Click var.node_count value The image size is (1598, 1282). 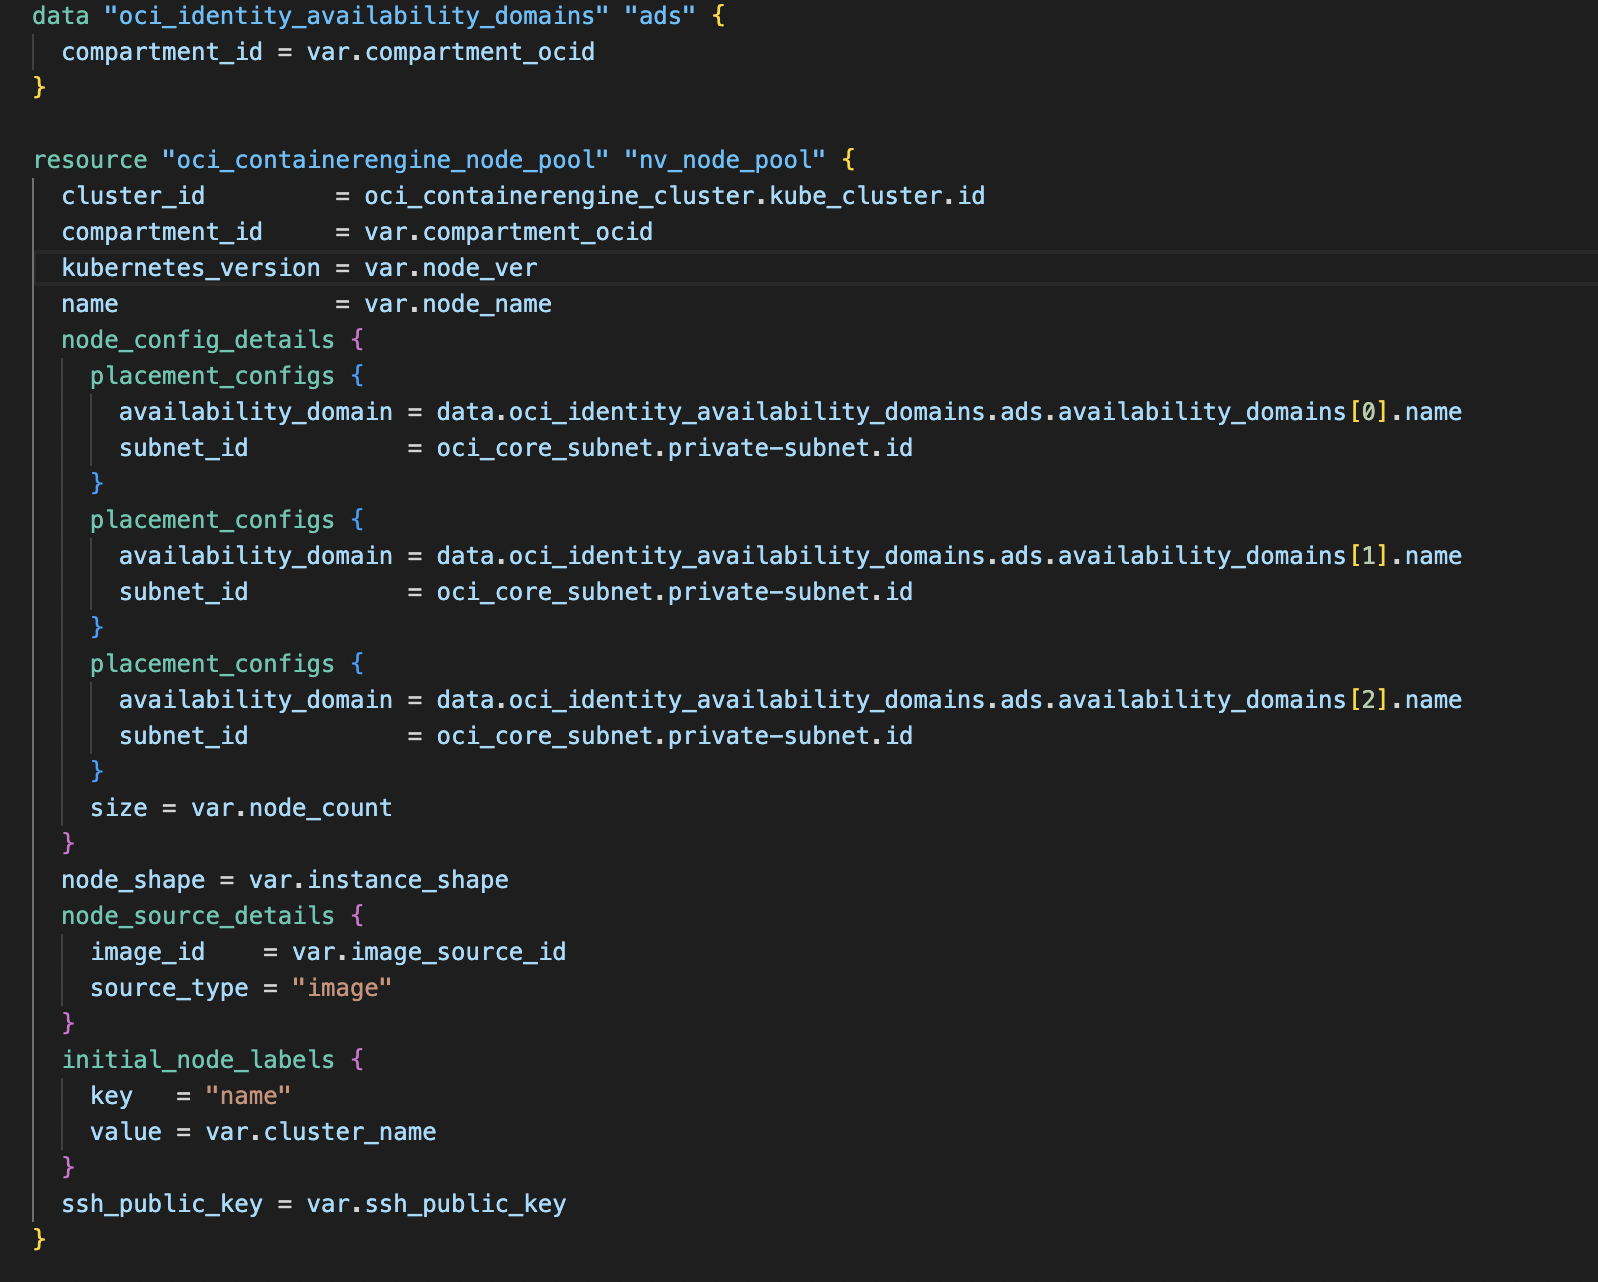click(x=292, y=808)
